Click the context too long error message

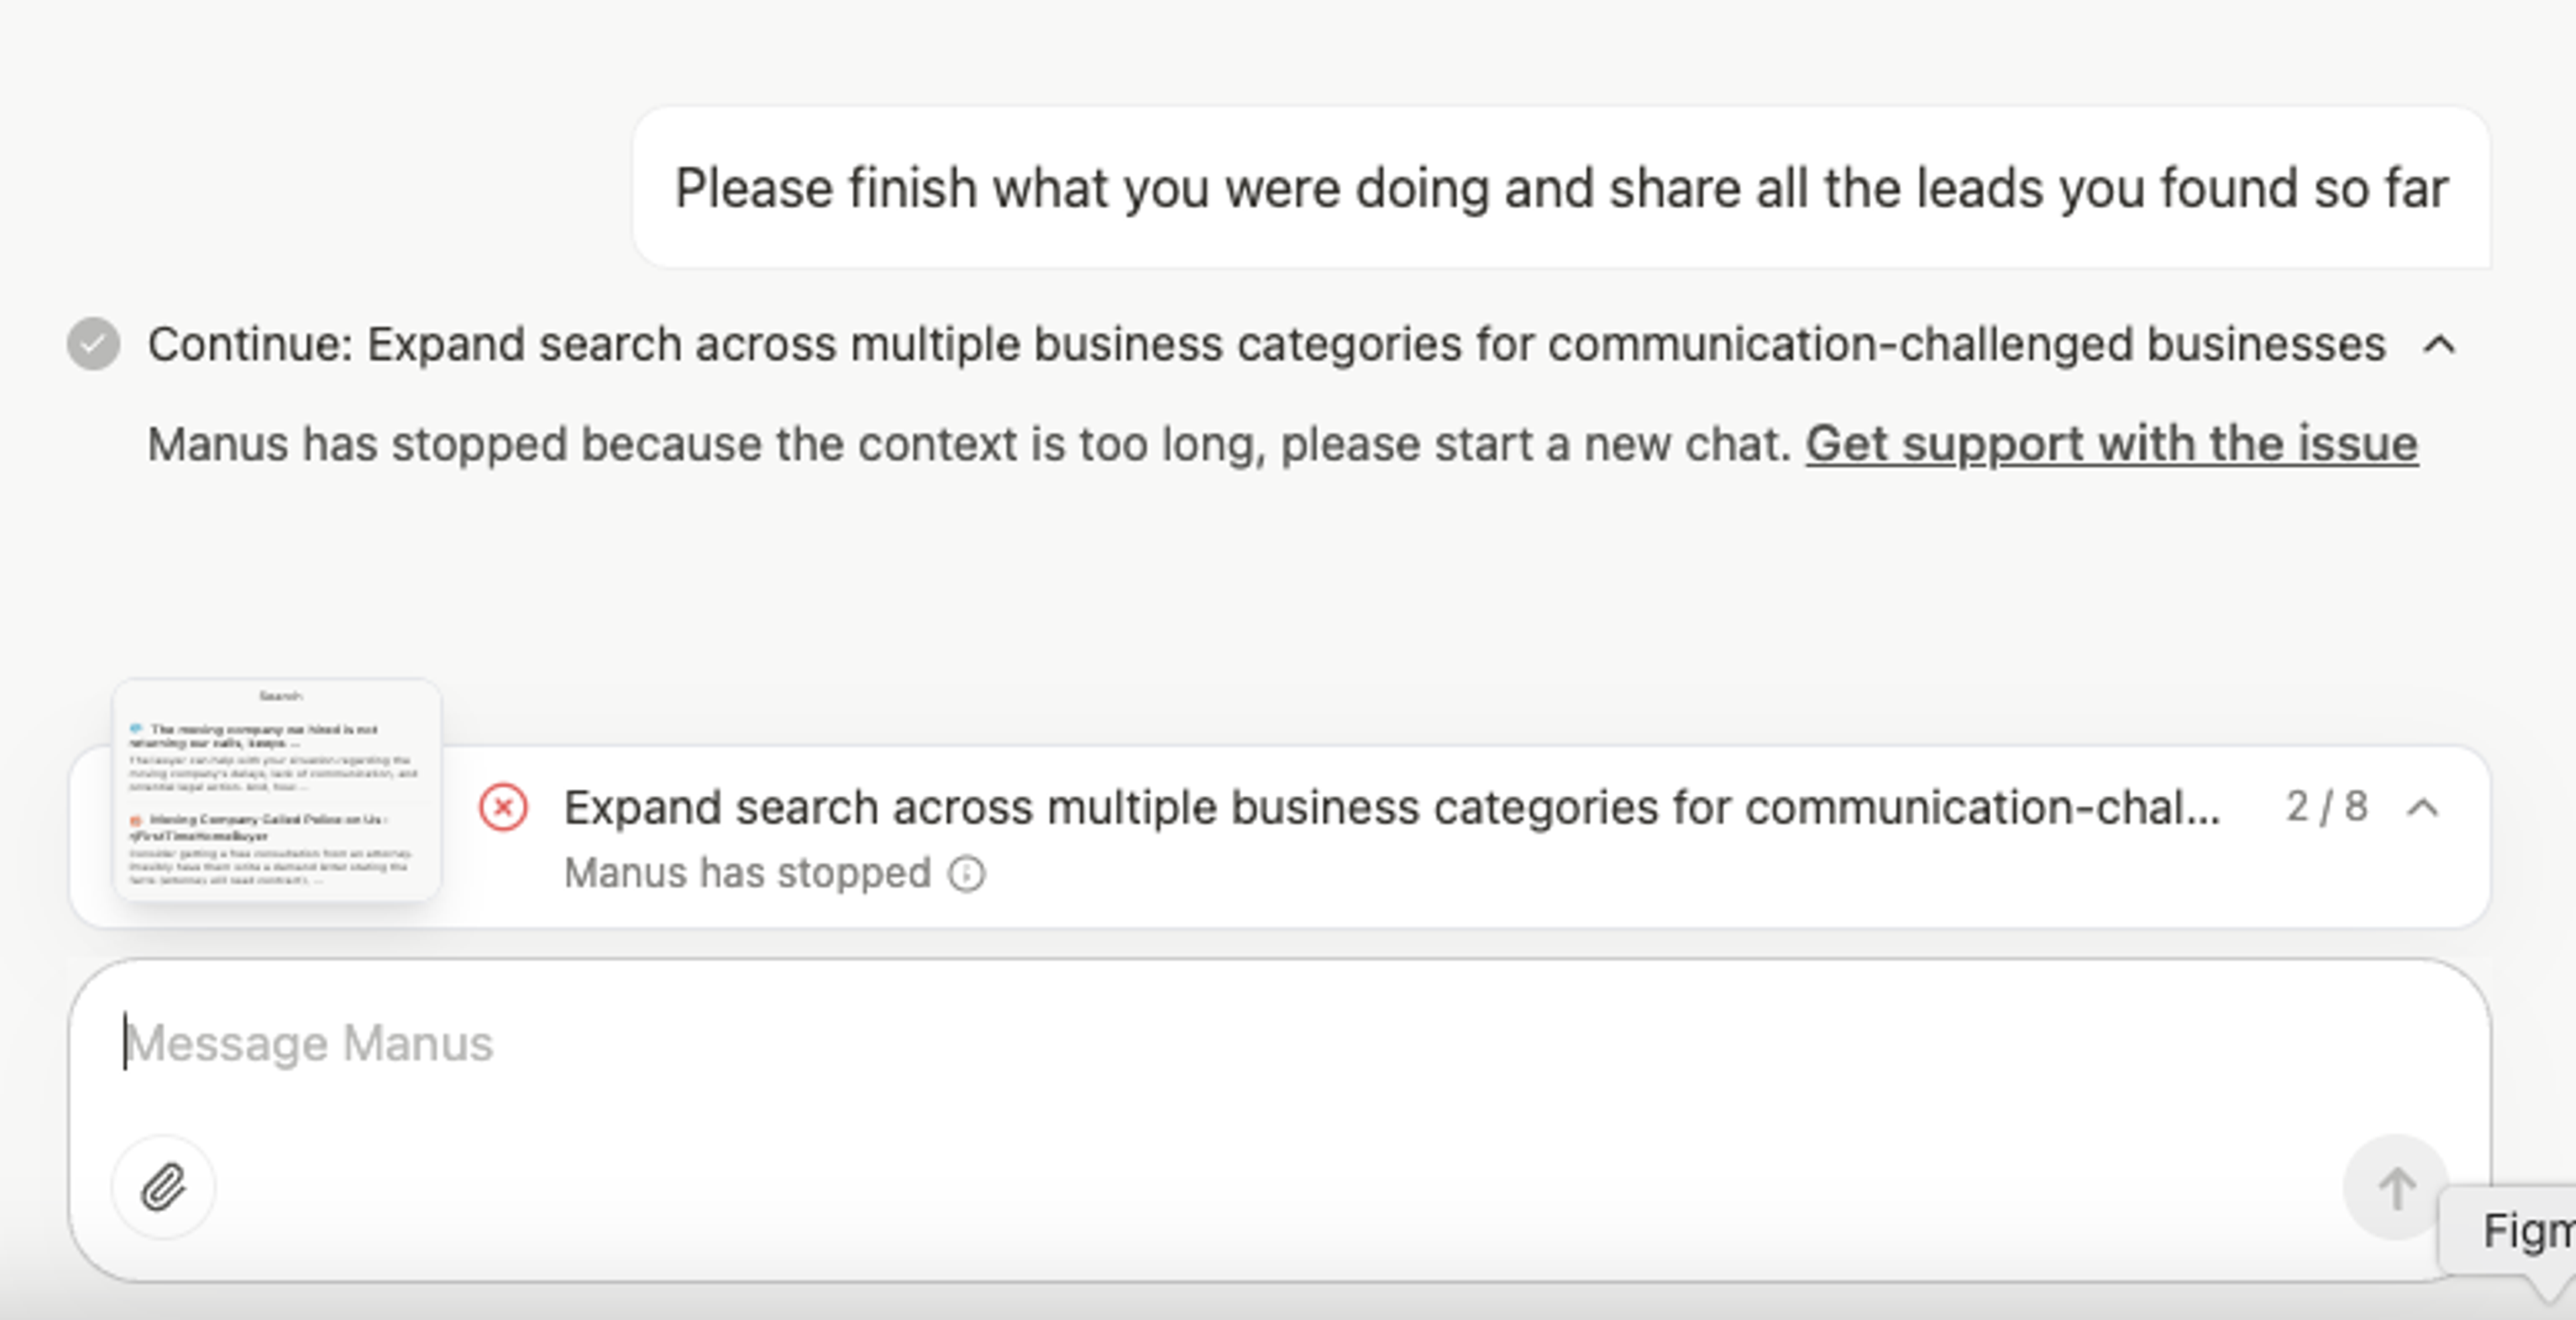(968, 444)
